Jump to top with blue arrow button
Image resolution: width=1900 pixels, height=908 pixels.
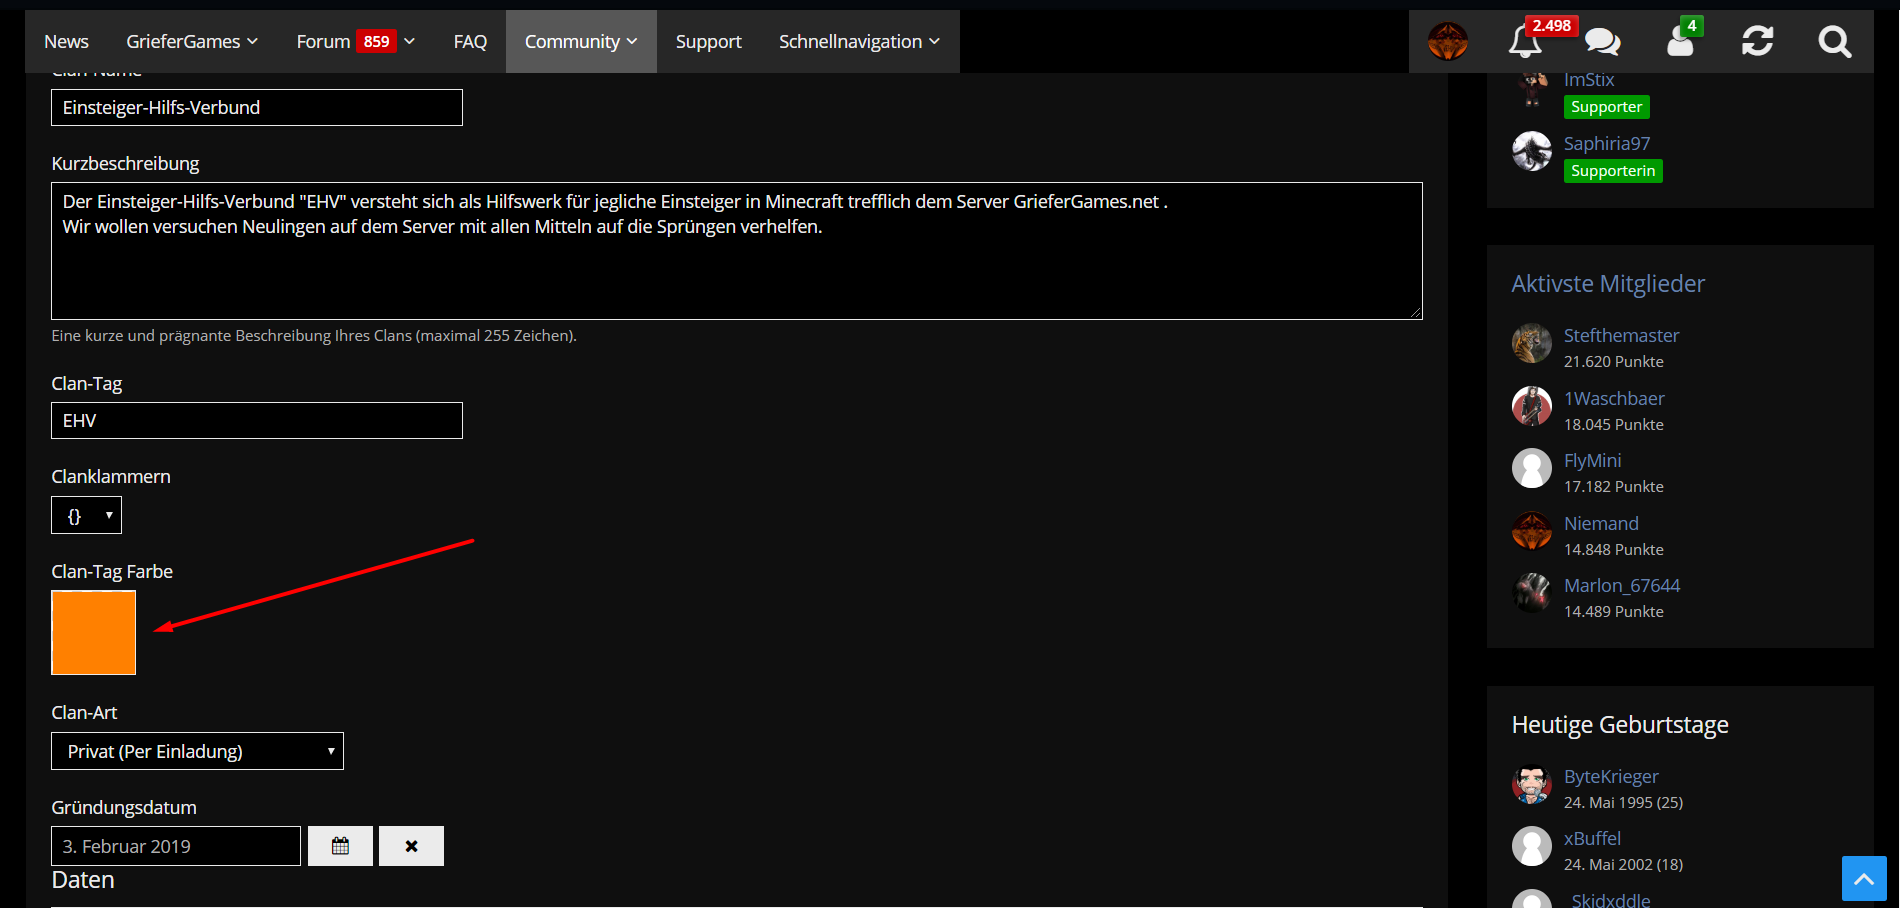coord(1864,879)
